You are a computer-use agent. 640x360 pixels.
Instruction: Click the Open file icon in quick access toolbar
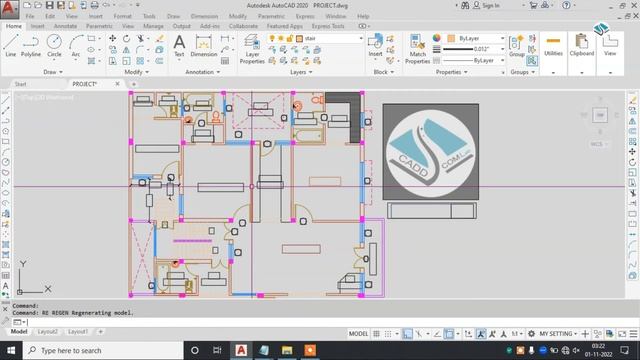pyautogui.click(x=38, y=5)
